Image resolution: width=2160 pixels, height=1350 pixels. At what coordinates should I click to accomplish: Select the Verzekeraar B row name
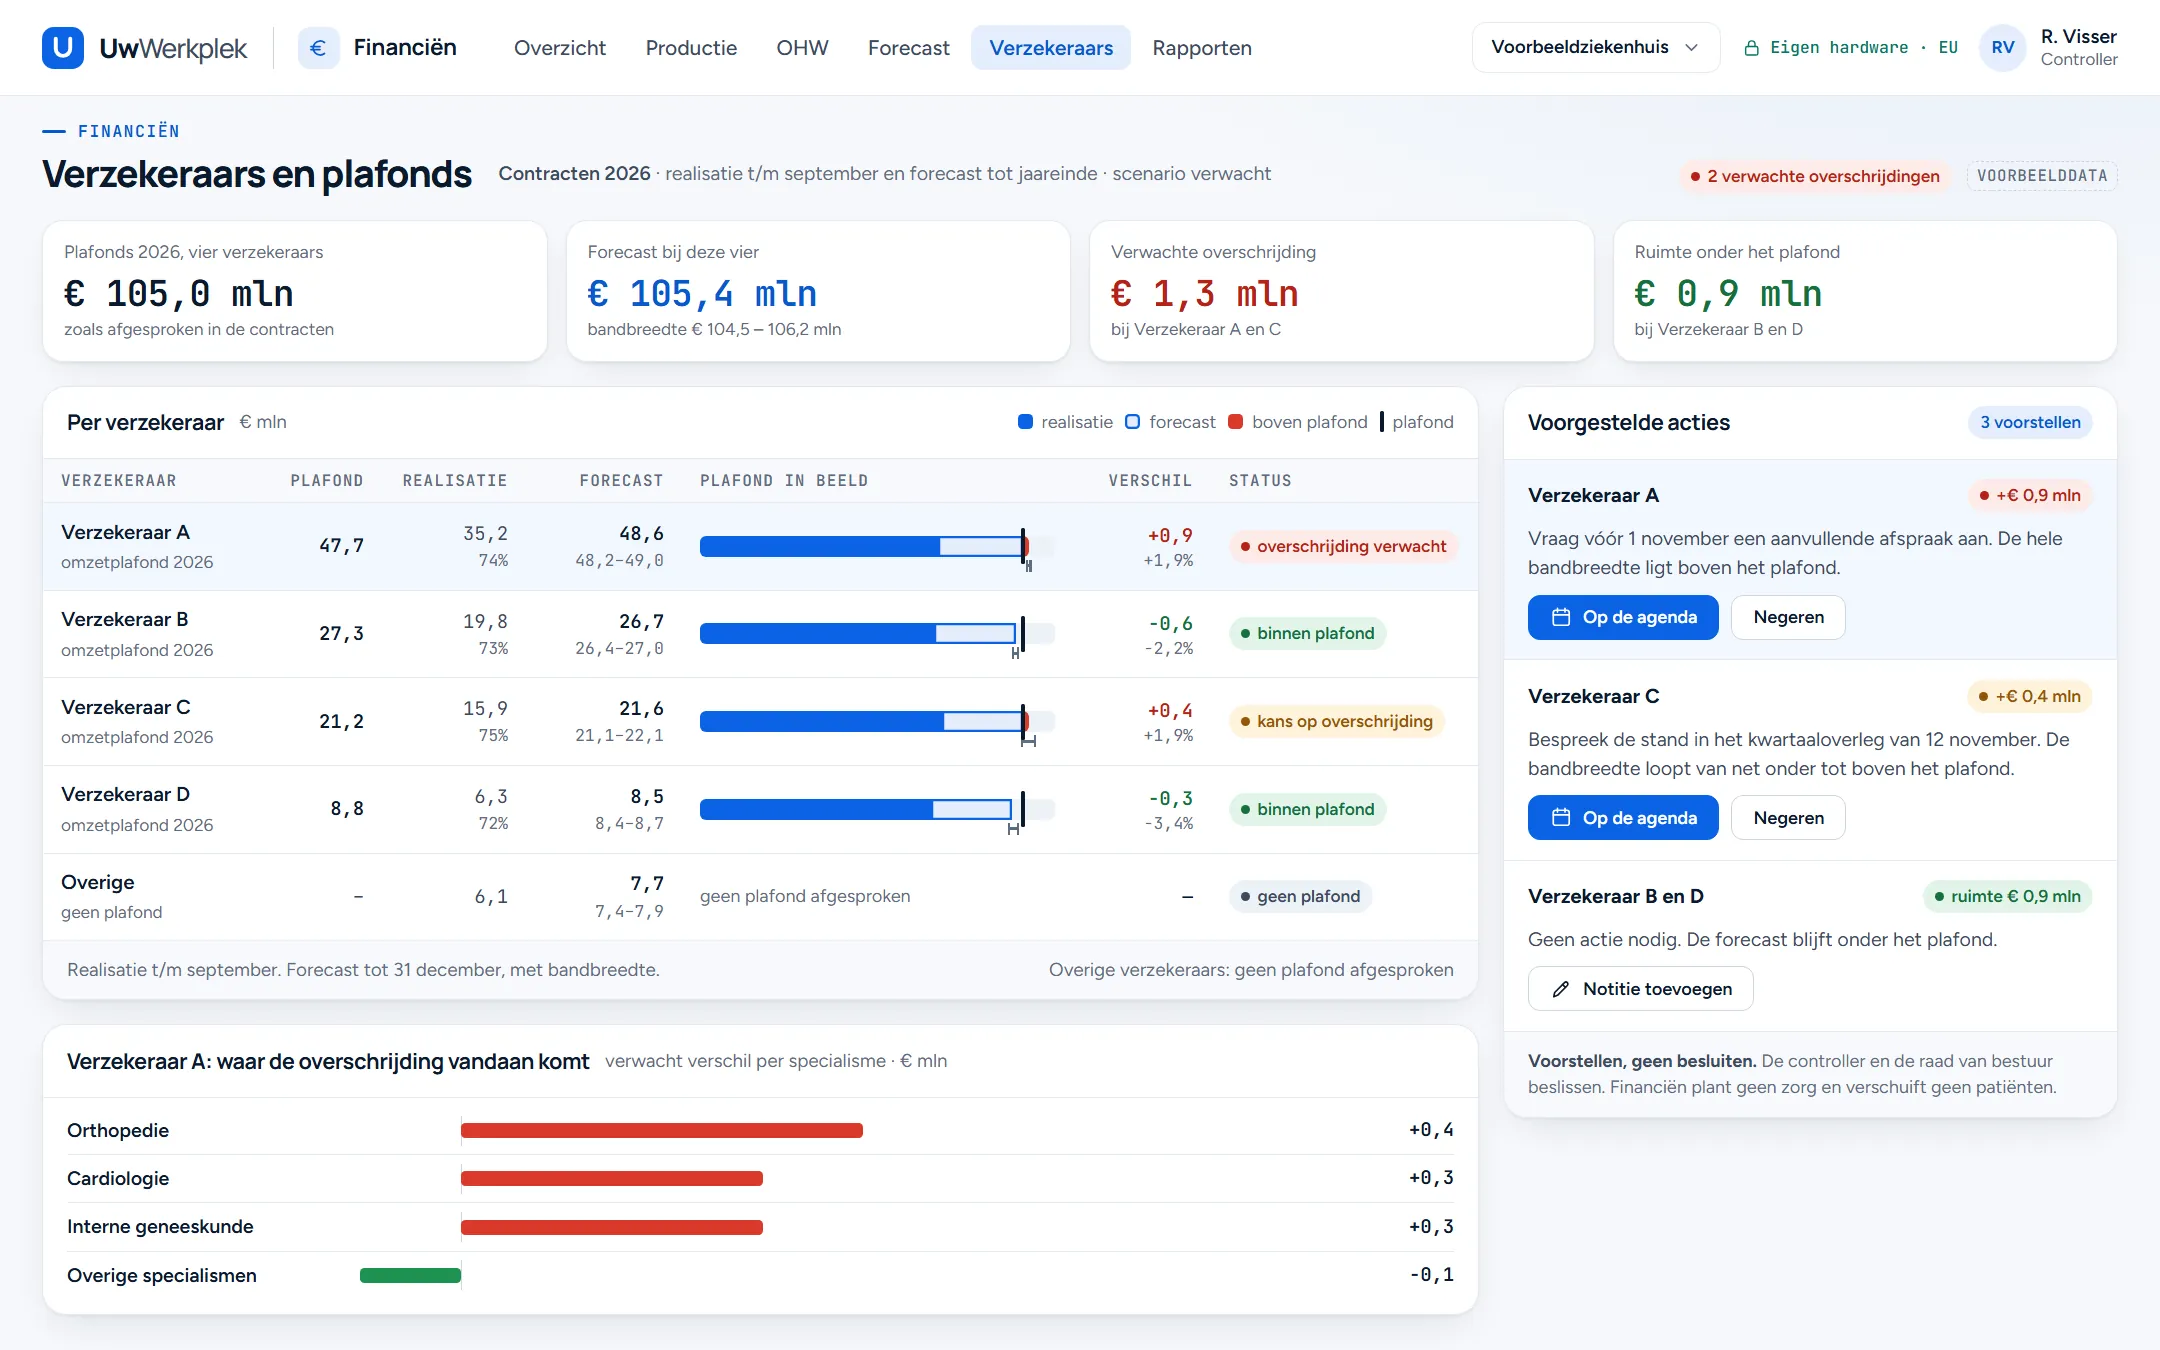click(x=125, y=619)
